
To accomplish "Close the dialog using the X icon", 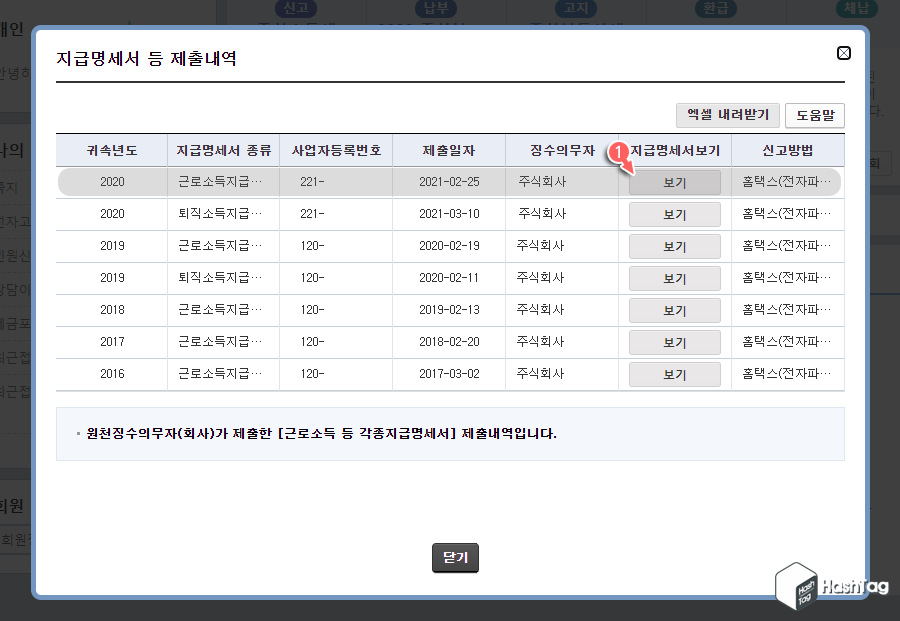I will pyautogui.click(x=844, y=53).
